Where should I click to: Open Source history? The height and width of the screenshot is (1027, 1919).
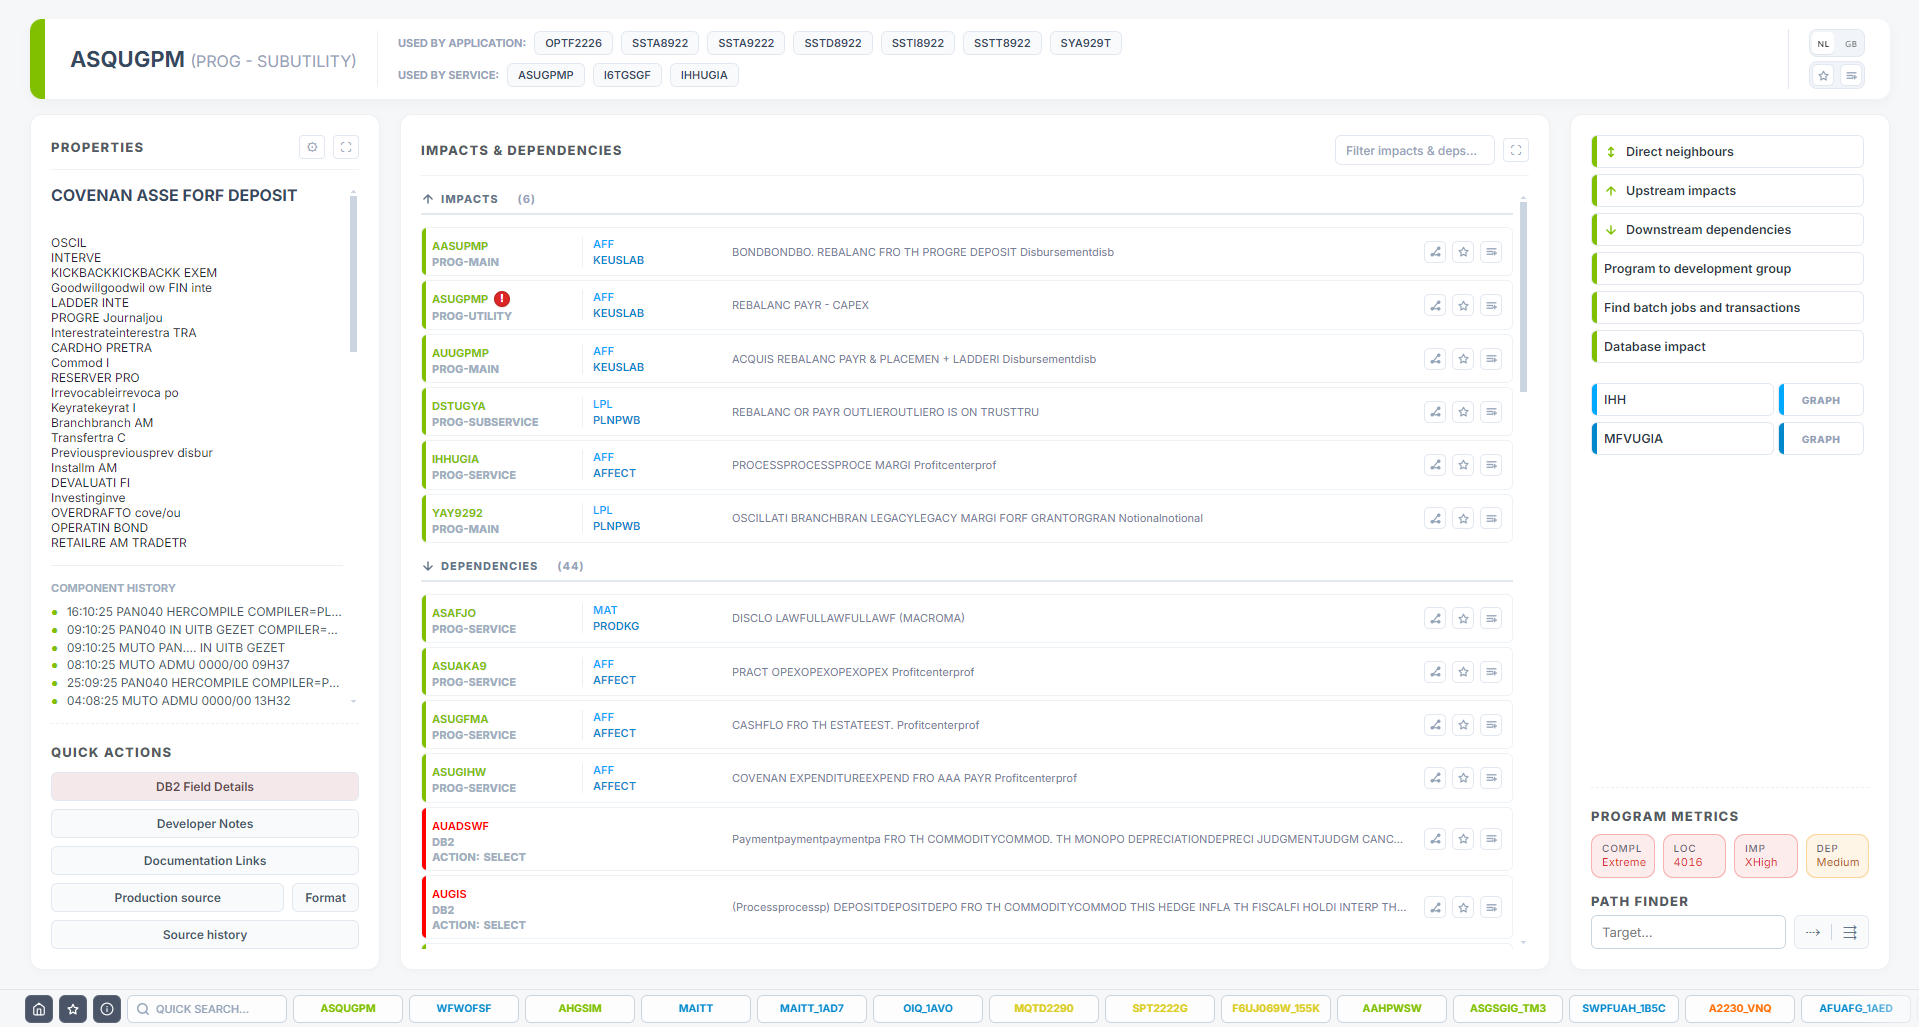coord(205,935)
